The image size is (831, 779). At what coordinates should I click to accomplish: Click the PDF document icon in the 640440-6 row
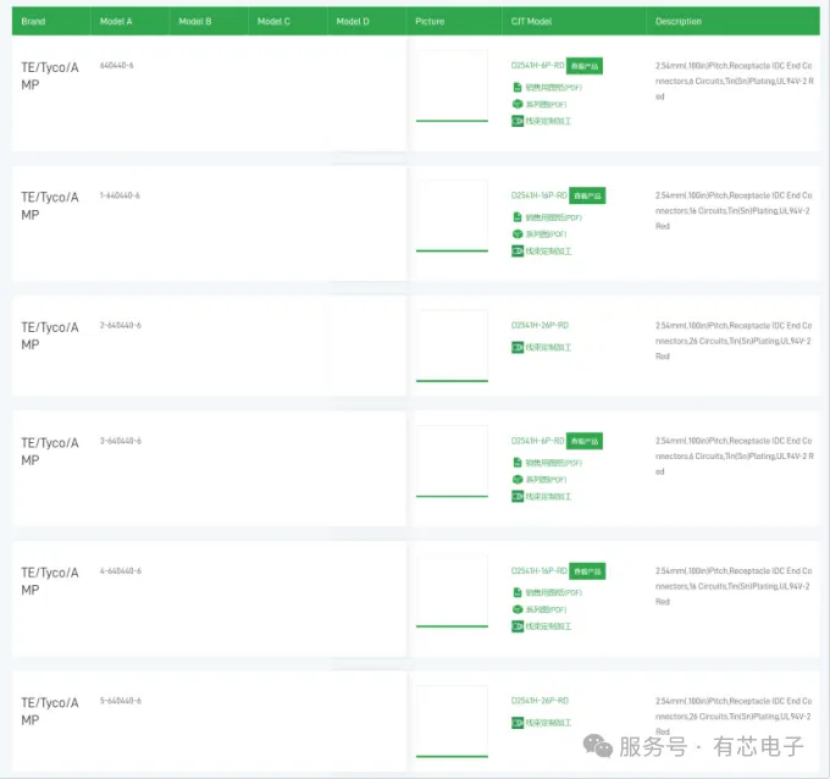517,88
